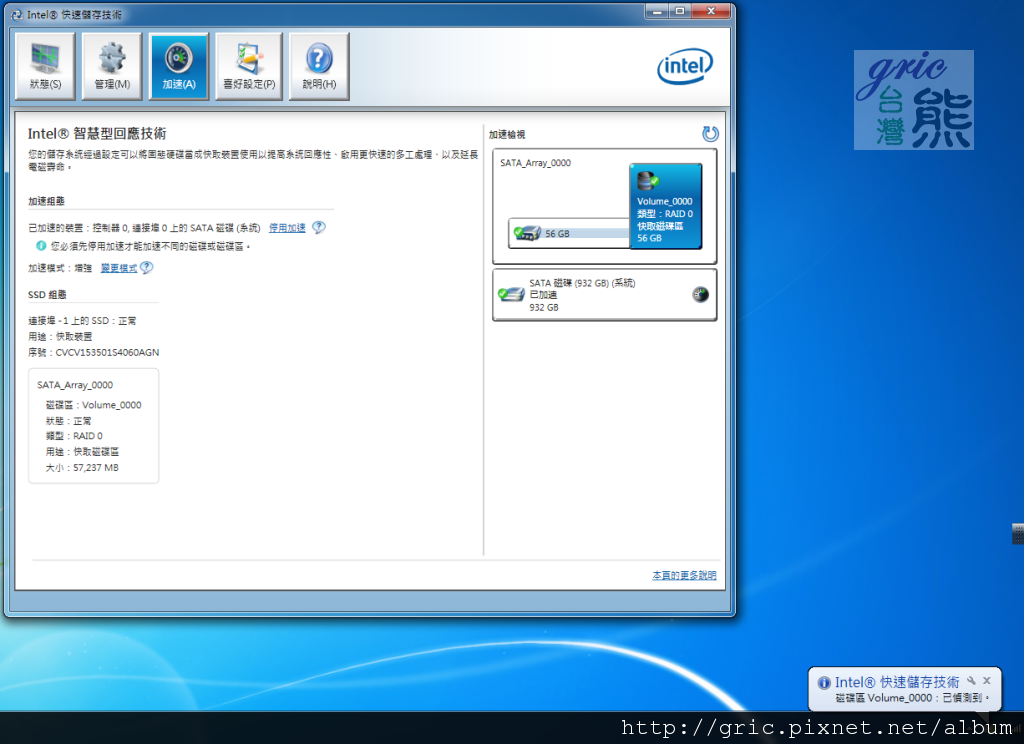Select the 加速(A) accelerate tab

click(179, 67)
